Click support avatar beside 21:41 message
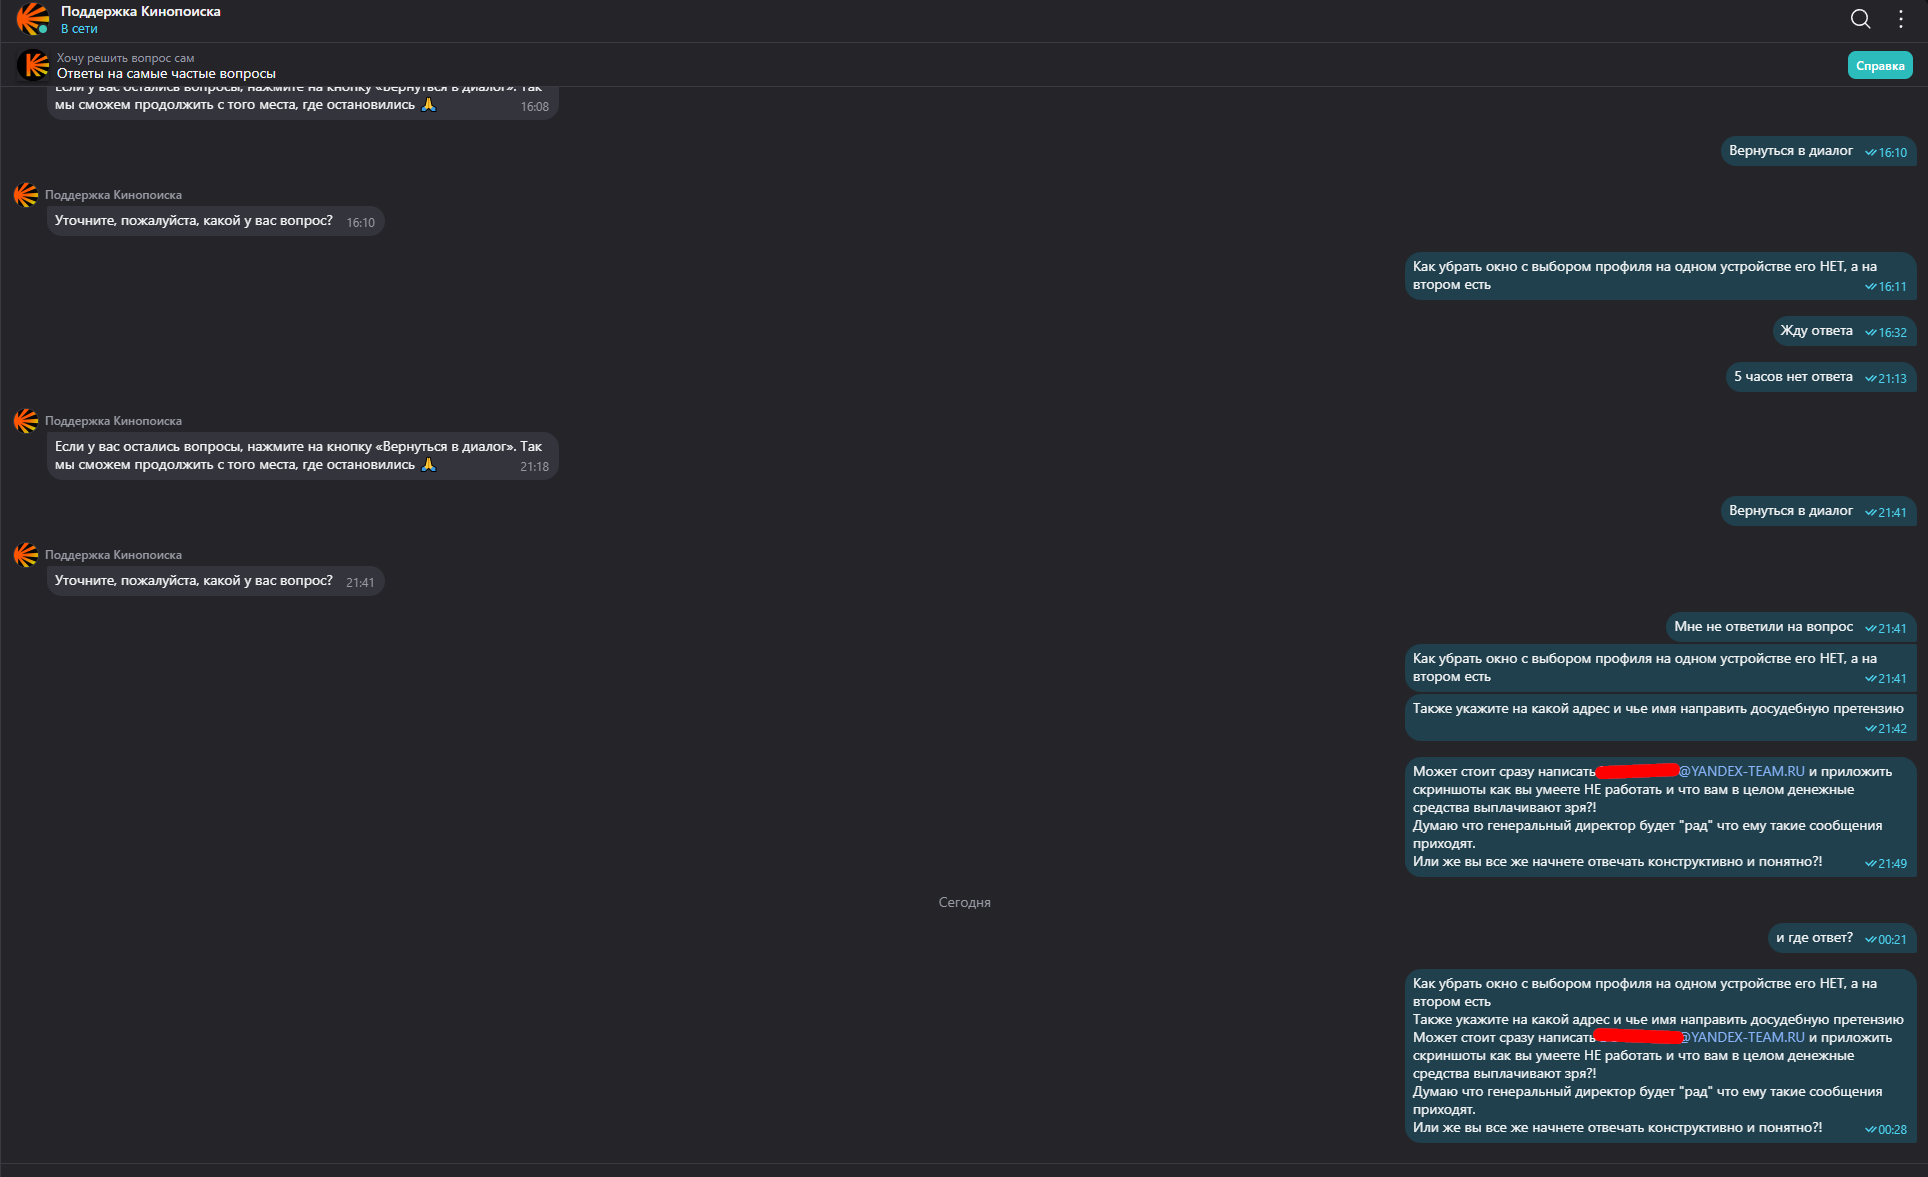Image resolution: width=1928 pixels, height=1177 pixels. pos(26,555)
